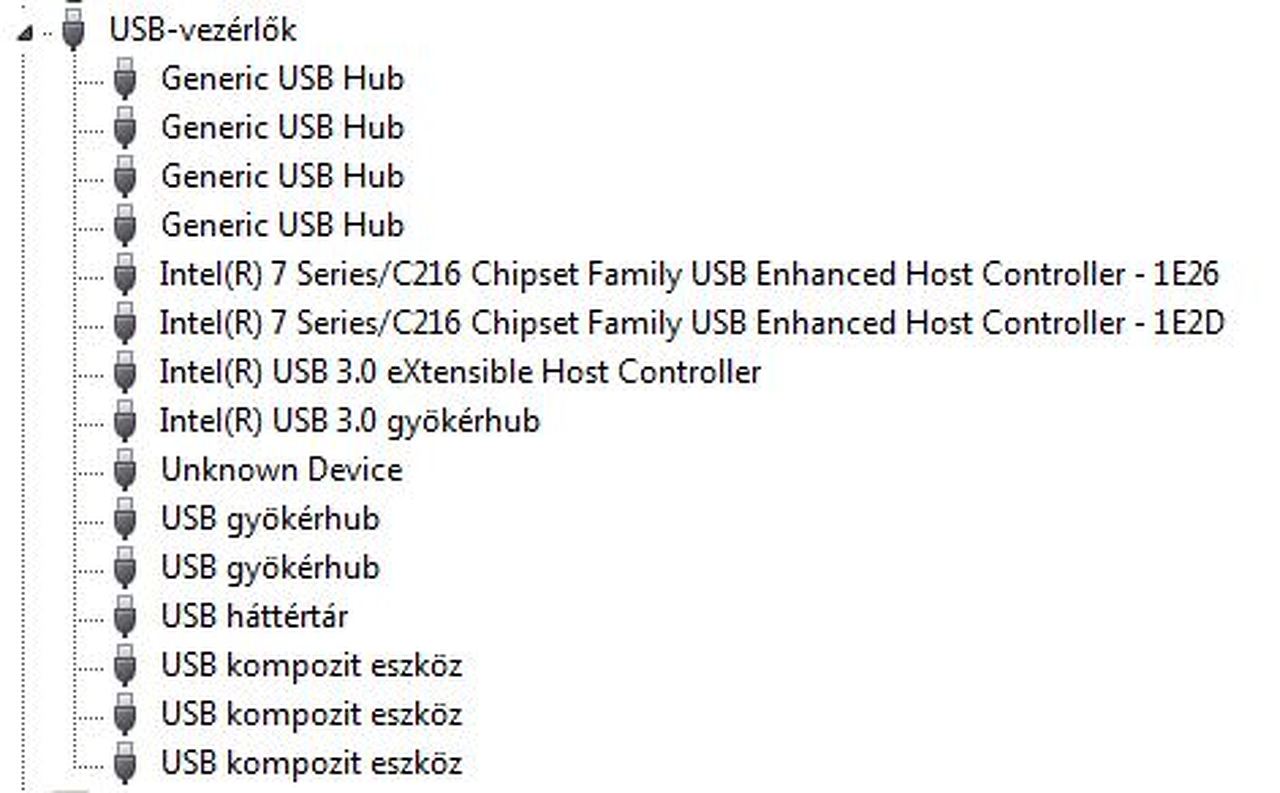The width and height of the screenshot is (1280, 793).
Task: Select the Unknown Device entry
Action: pos(282,470)
